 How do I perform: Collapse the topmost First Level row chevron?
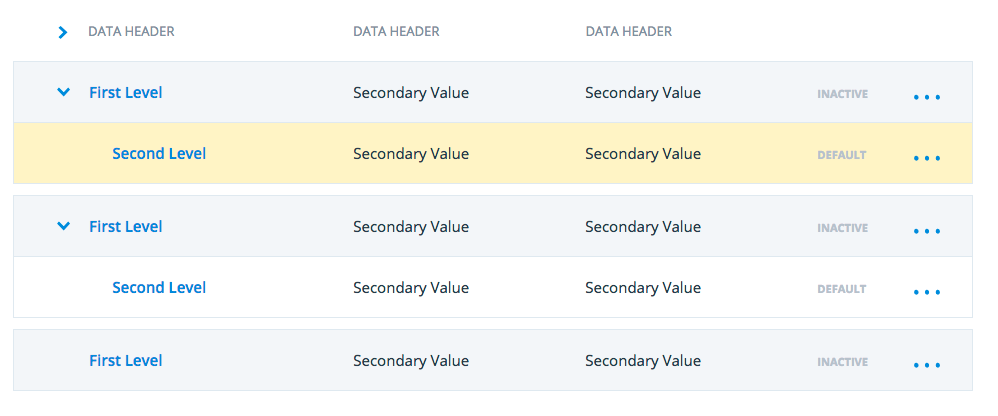(63, 92)
